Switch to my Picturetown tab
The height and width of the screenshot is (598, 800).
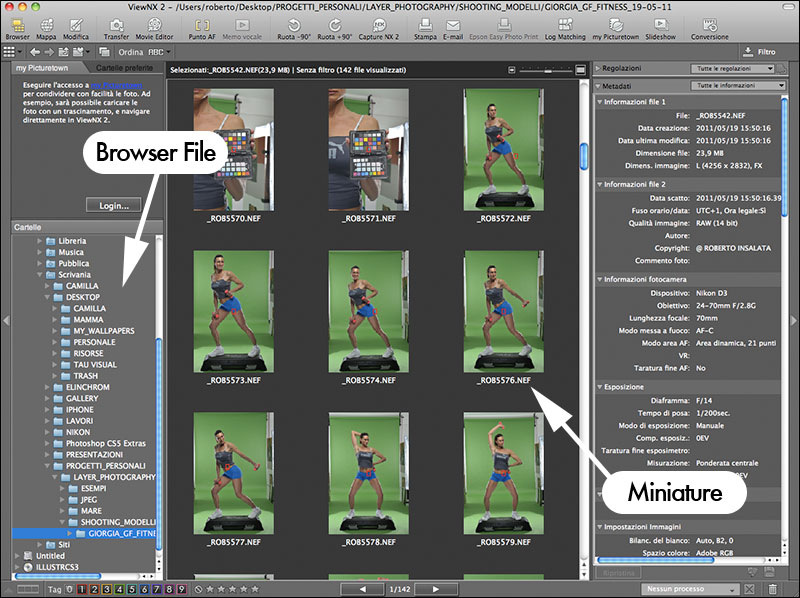(42, 68)
